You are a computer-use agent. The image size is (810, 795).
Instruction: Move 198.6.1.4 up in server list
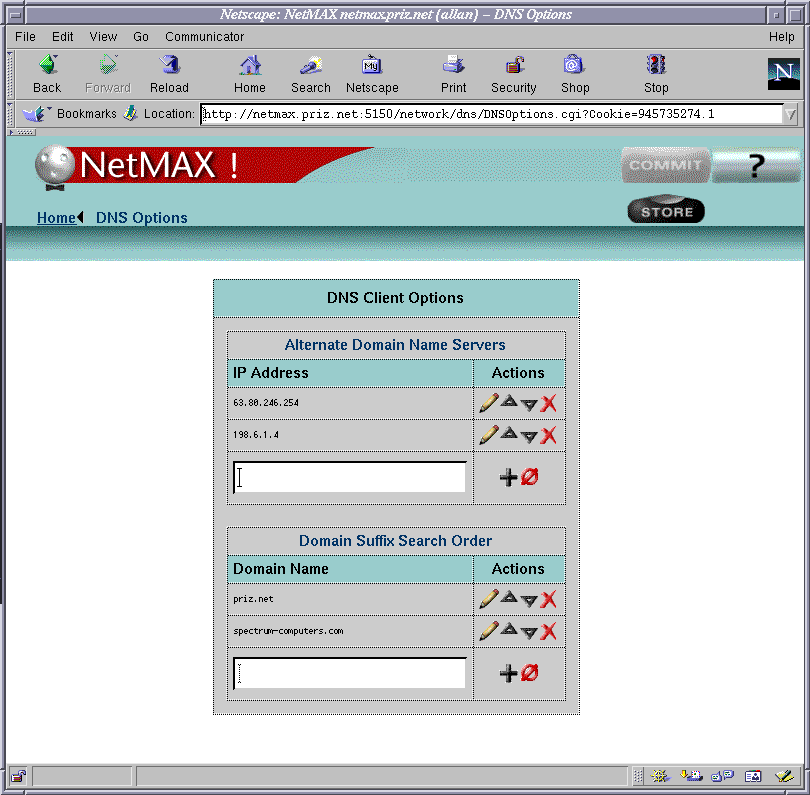click(509, 433)
